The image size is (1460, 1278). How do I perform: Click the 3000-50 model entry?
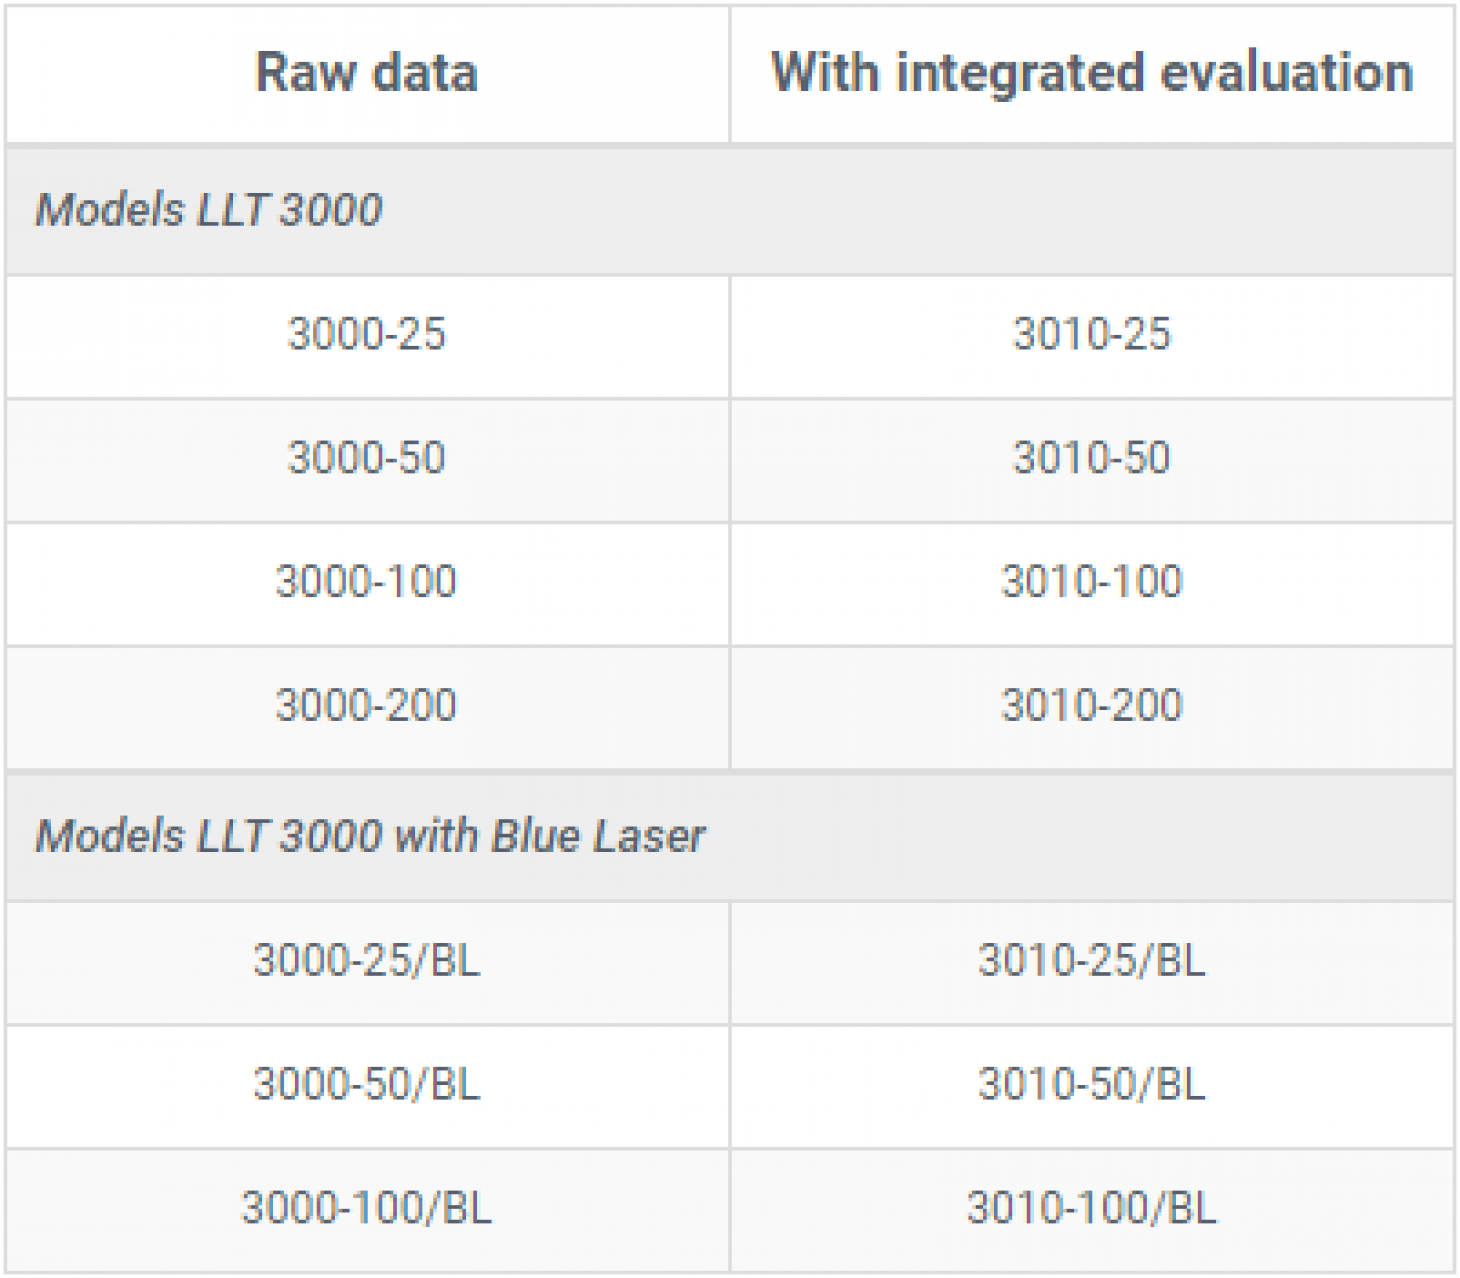coord(366,458)
